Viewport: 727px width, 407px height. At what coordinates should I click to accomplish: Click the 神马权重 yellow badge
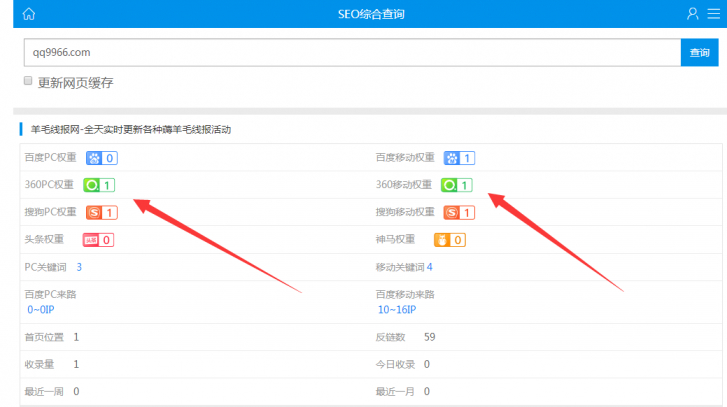coord(450,240)
